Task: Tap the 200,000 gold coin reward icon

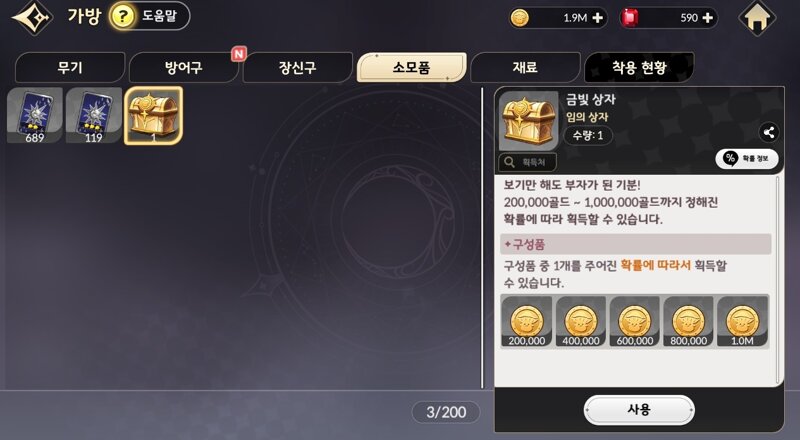Action: click(527, 322)
